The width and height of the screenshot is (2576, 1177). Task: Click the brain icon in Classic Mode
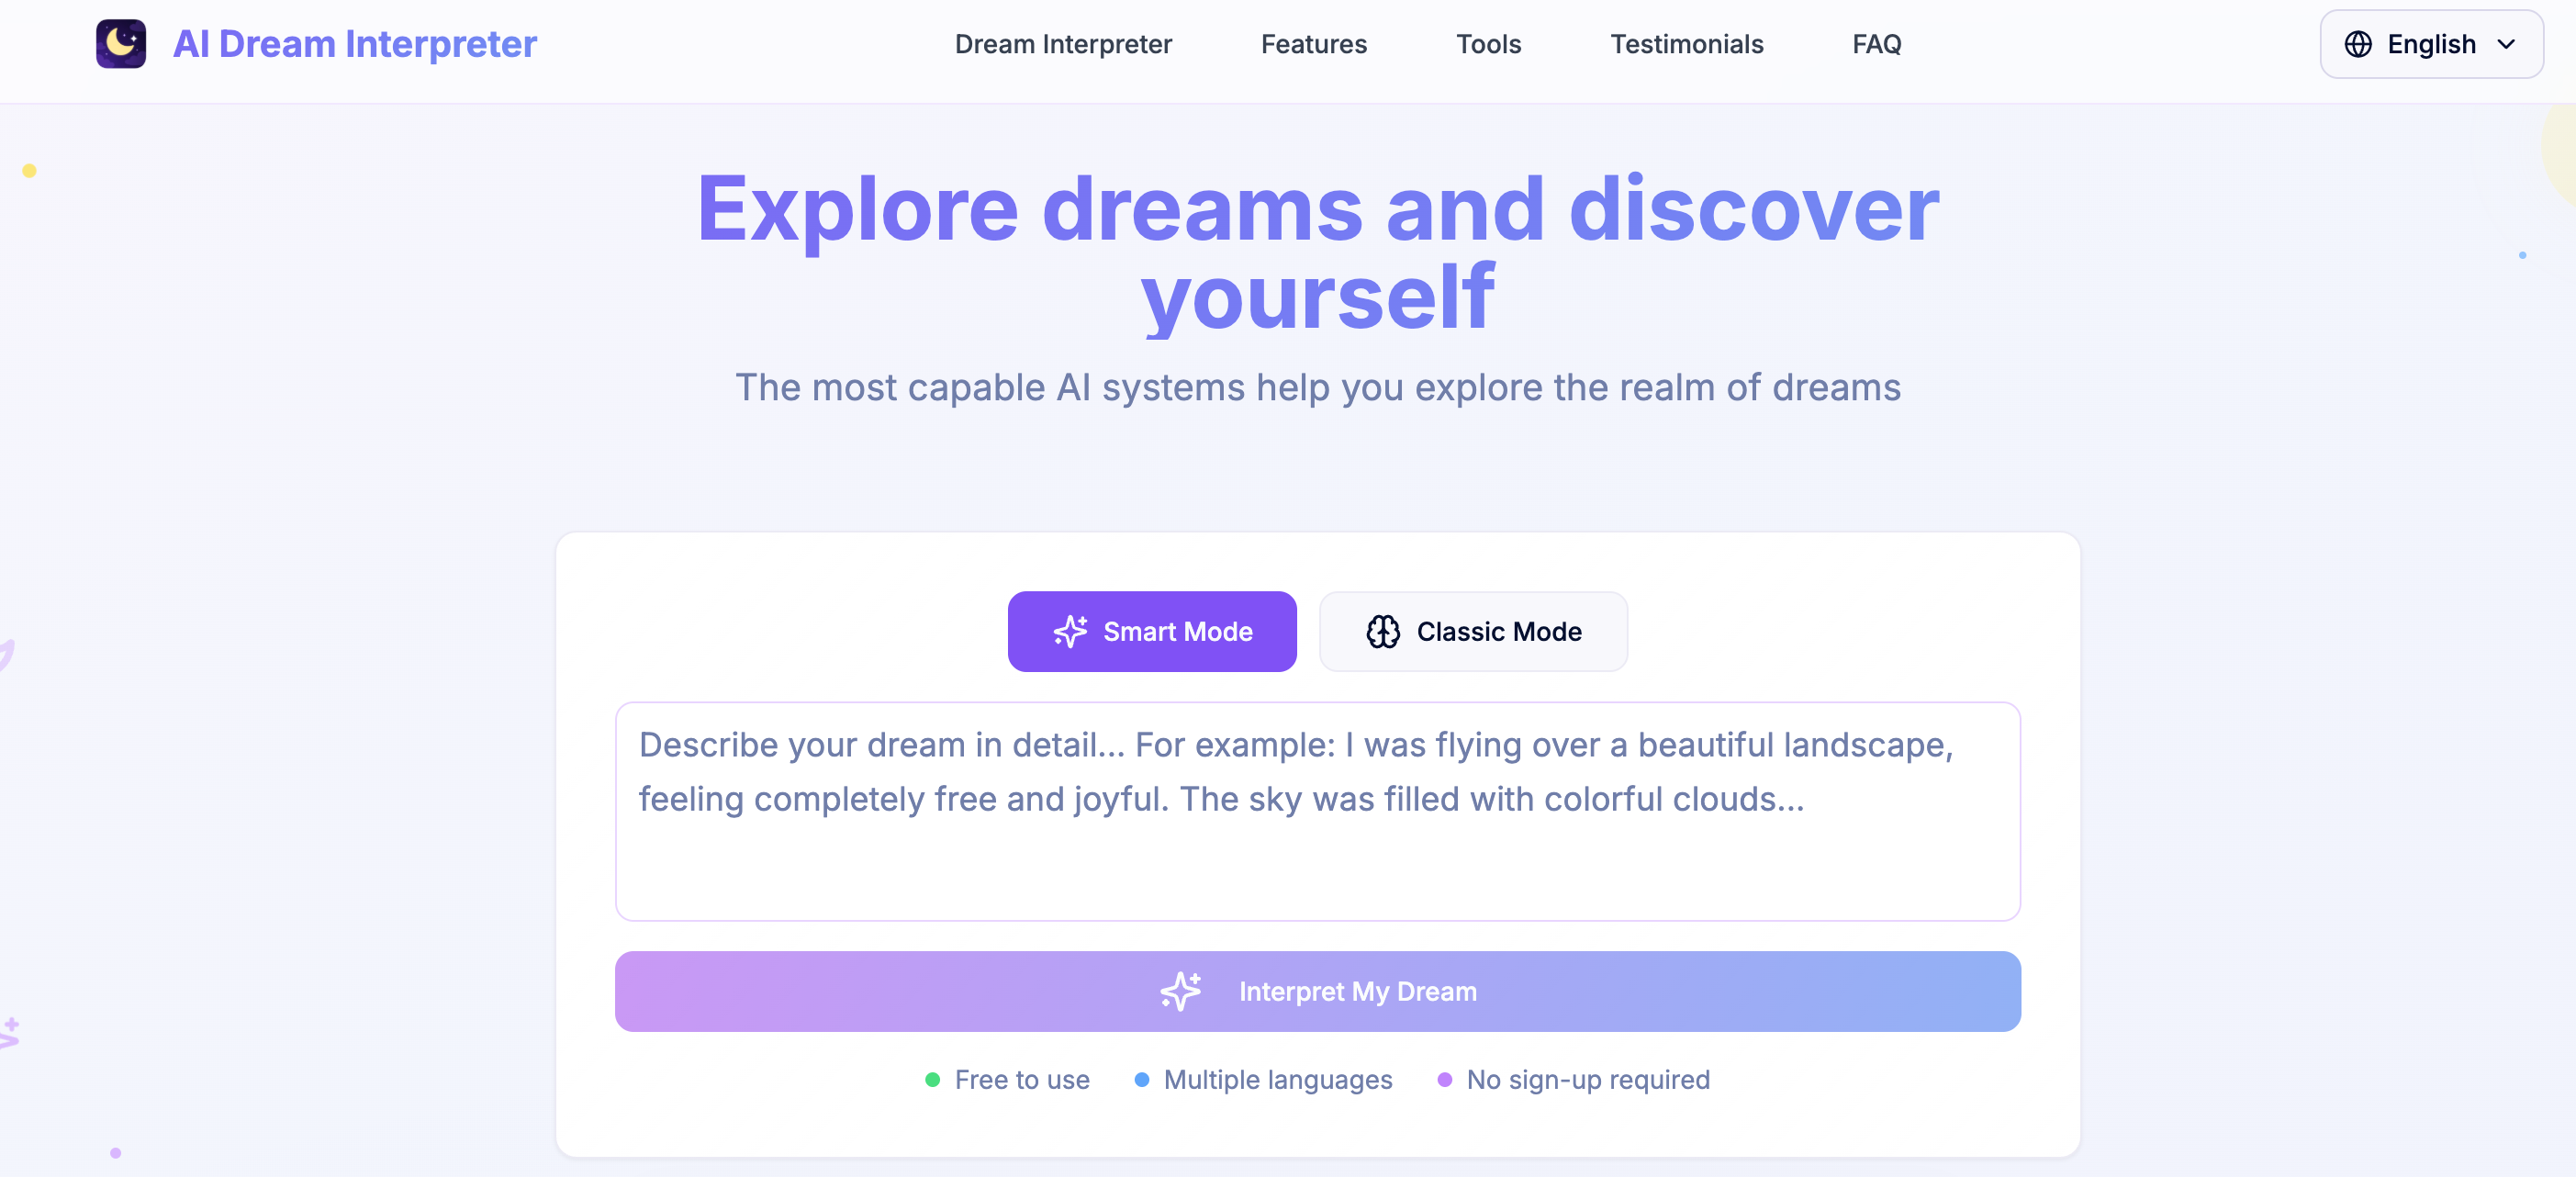(x=1383, y=631)
